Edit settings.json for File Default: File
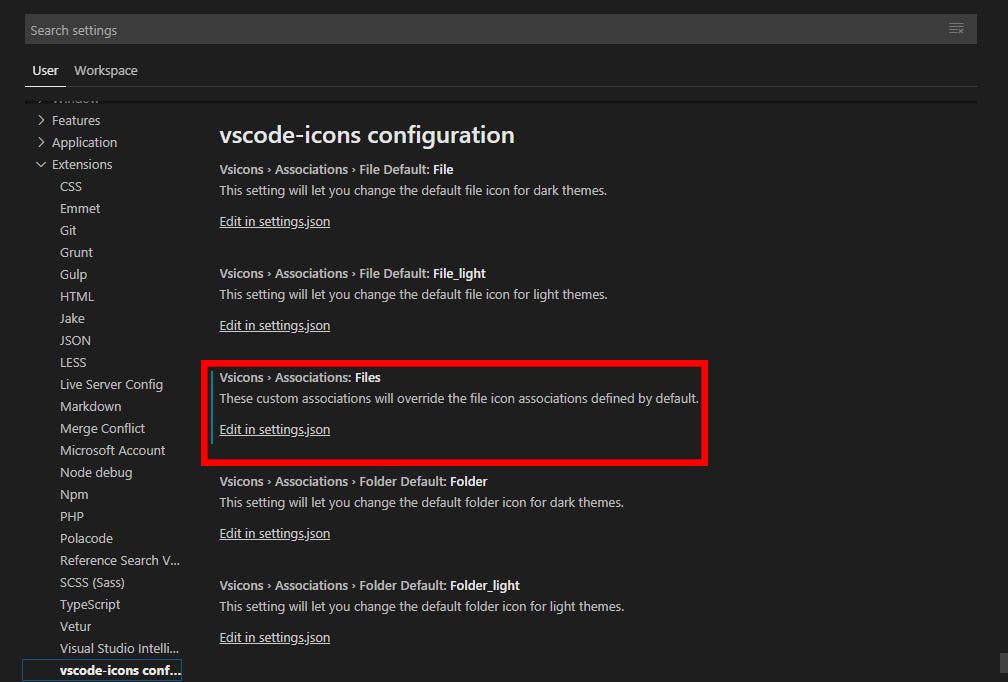1008x682 pixels. coord(274,221)
